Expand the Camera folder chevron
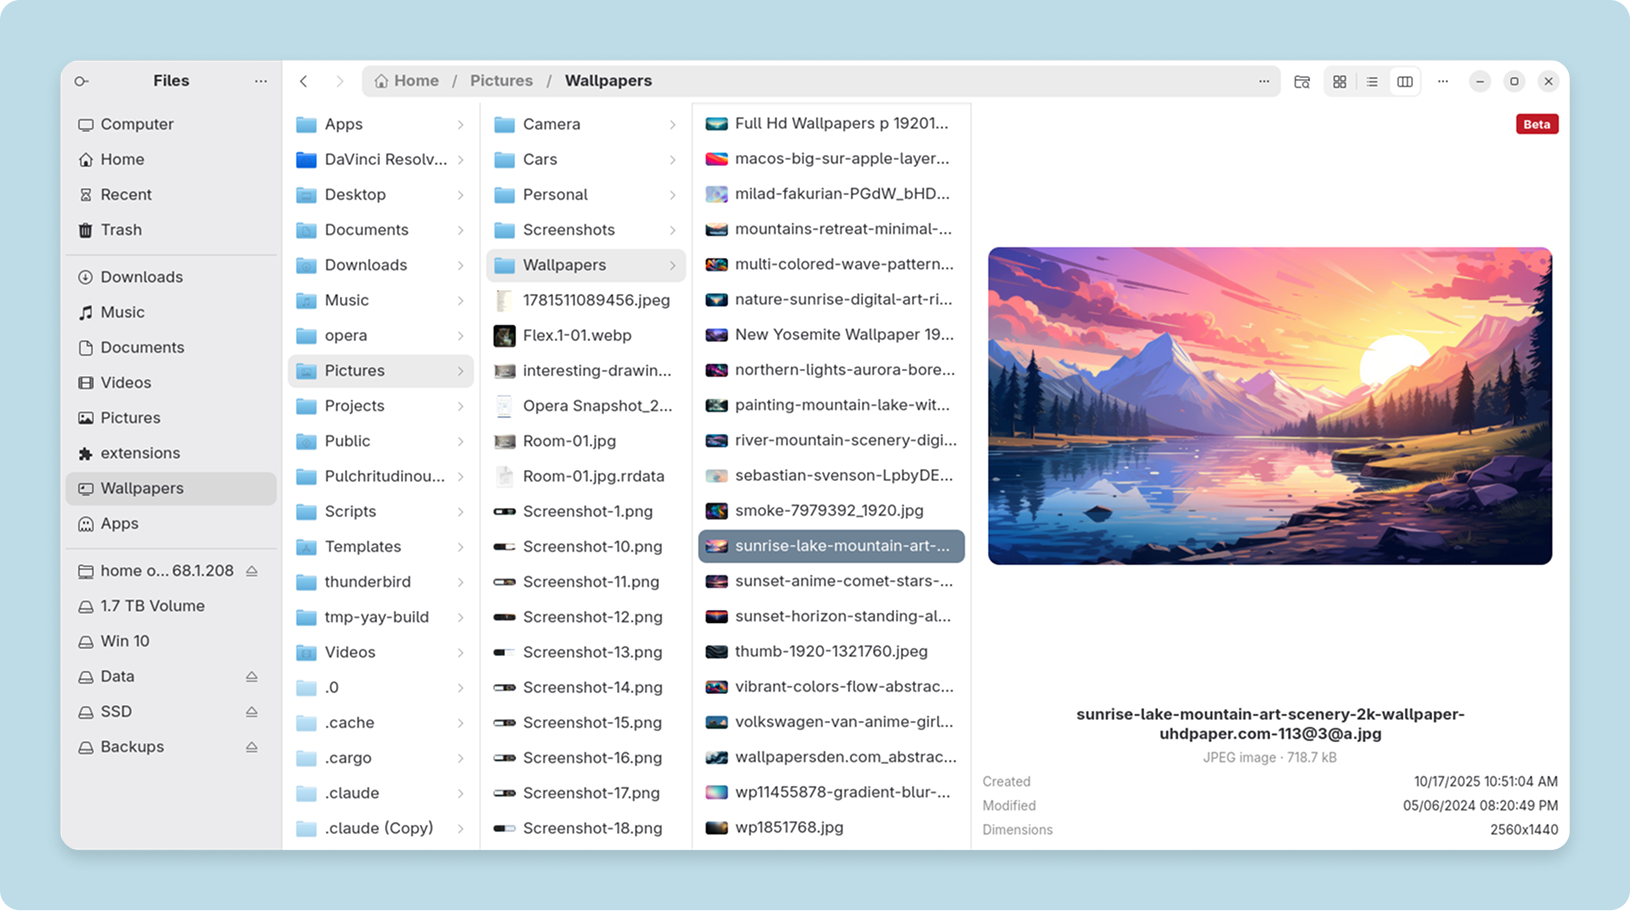Image resolution: width=1630 pixels, height=911 pixels. [x=673, y=125]
